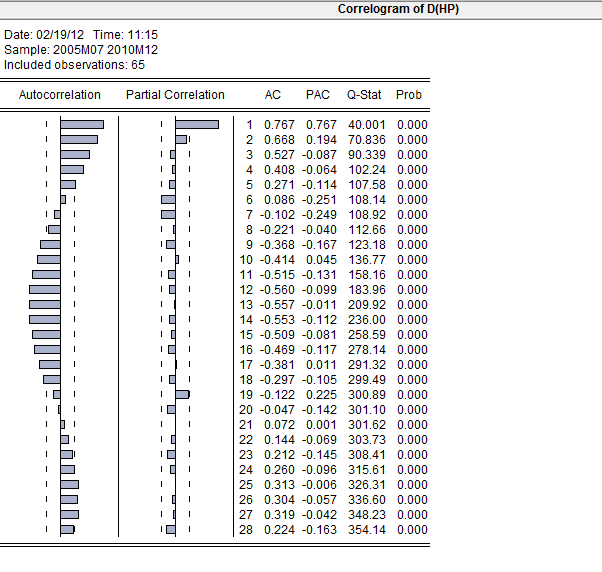Screen dimensions: 602x572
Task: Click the PAC column header
Action: [318, 95]
